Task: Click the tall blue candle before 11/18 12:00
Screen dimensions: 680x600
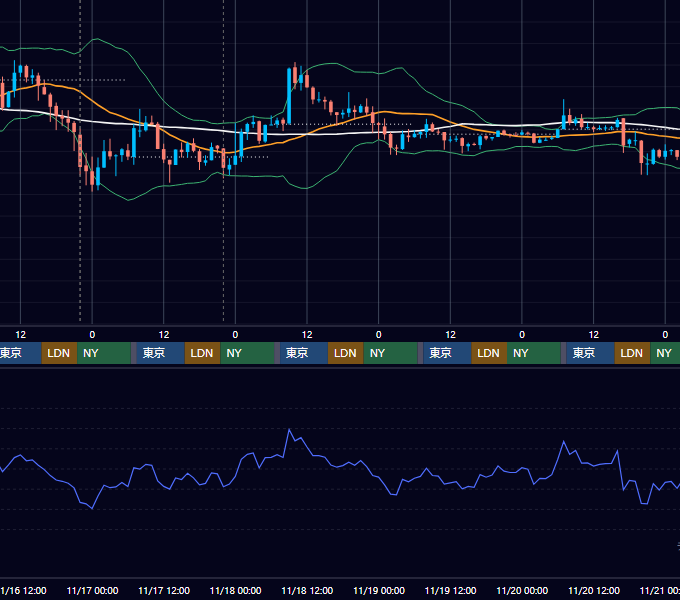Action: 289,96
